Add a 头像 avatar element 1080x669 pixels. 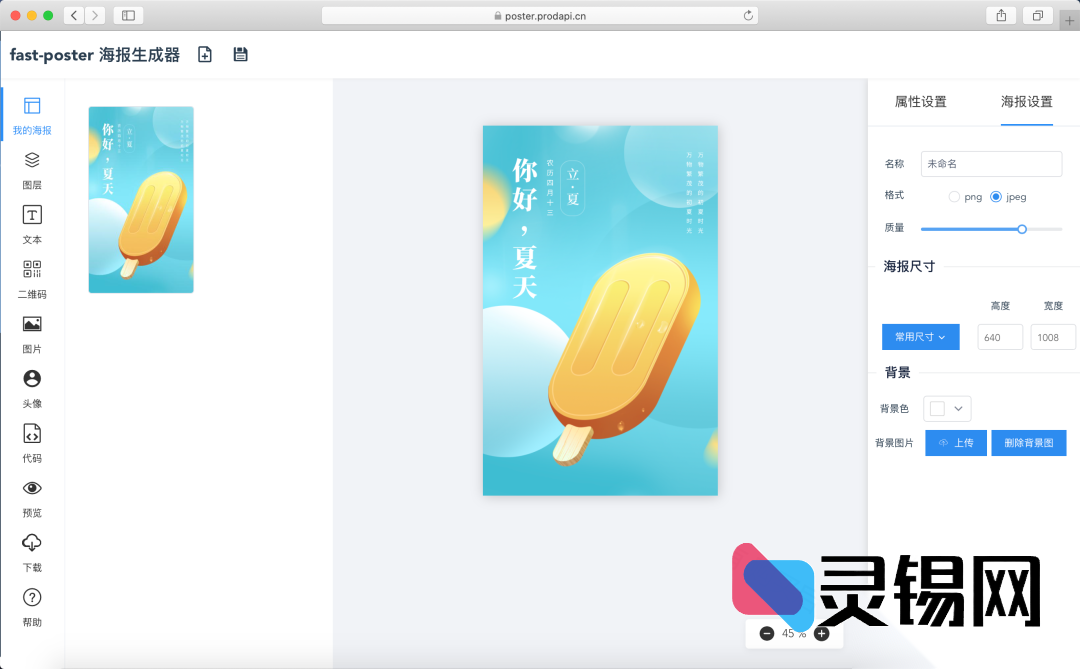pyautogui.click(x=32, y=379)
